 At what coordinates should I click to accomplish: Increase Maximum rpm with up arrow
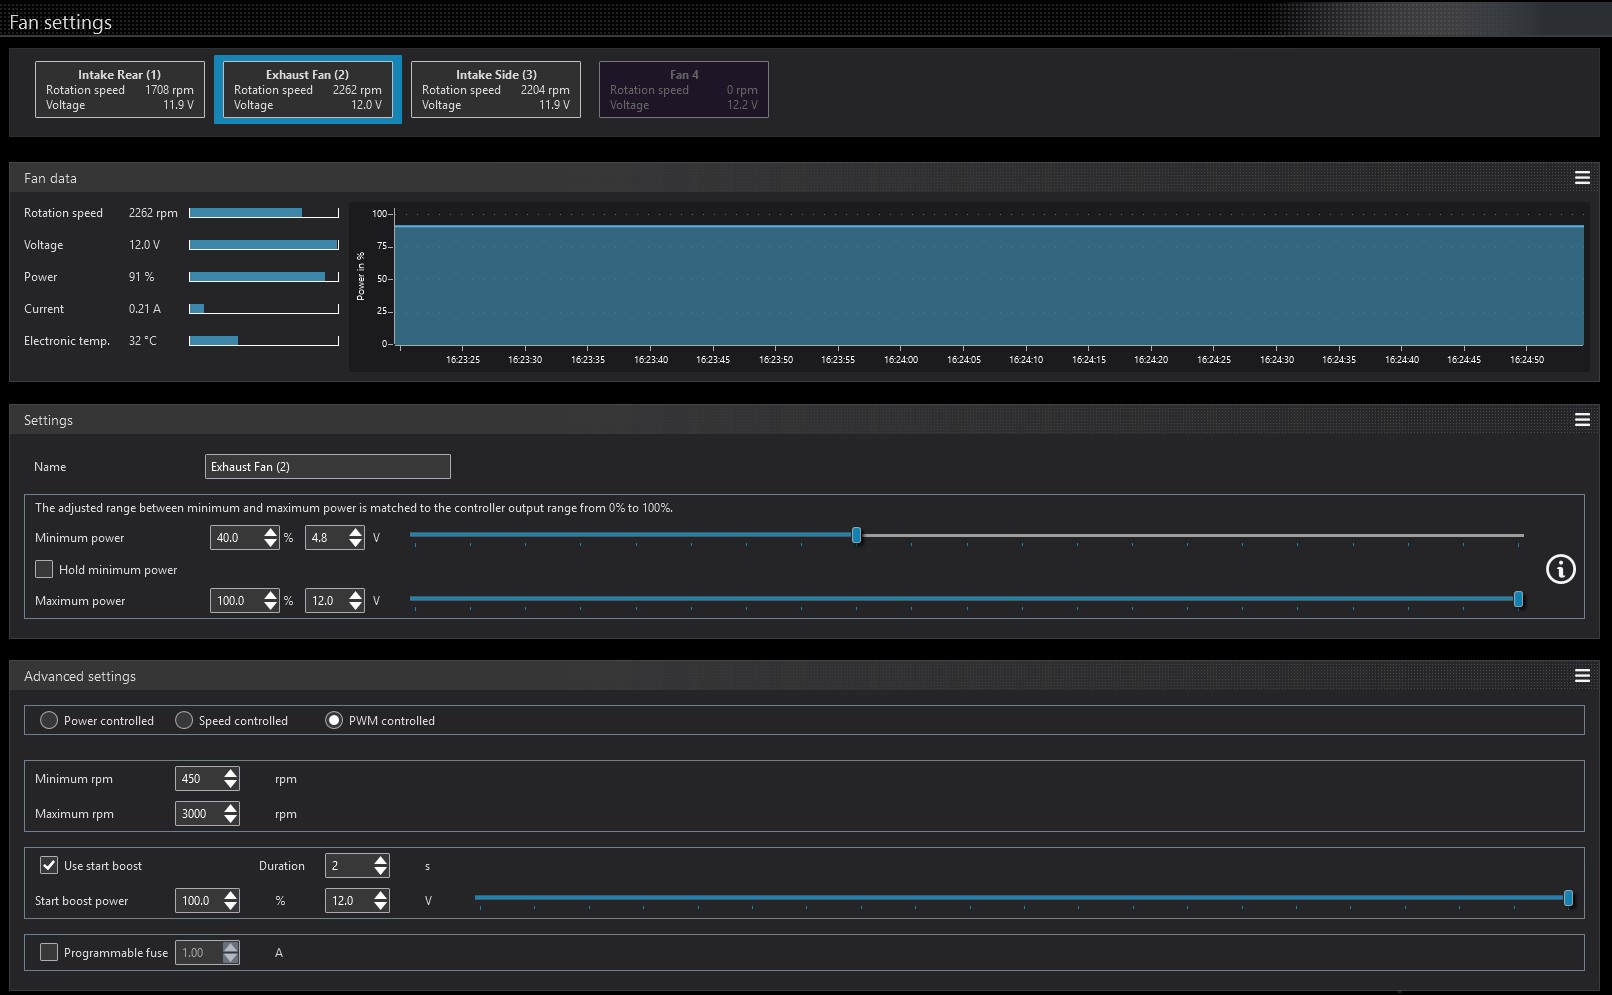coord(231,808)
